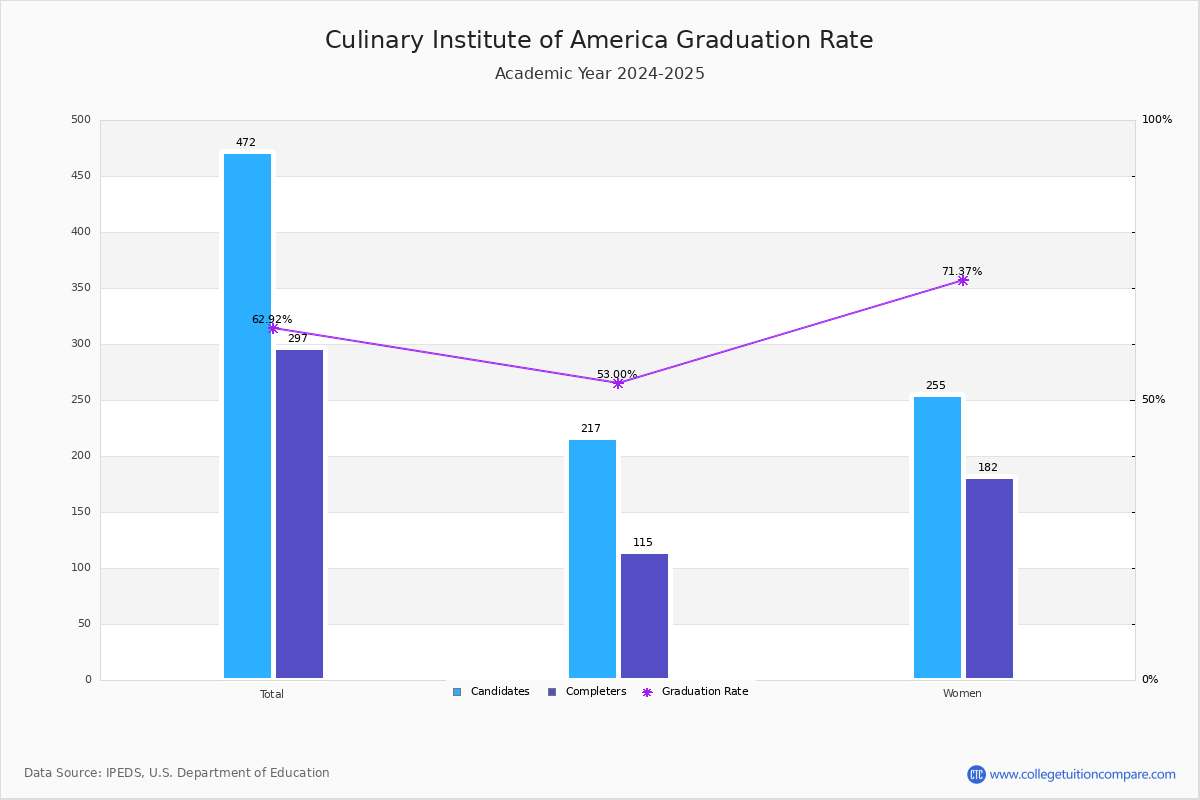
Task: Click the Graduation Rate legend star marker
Action: (647, 692)
